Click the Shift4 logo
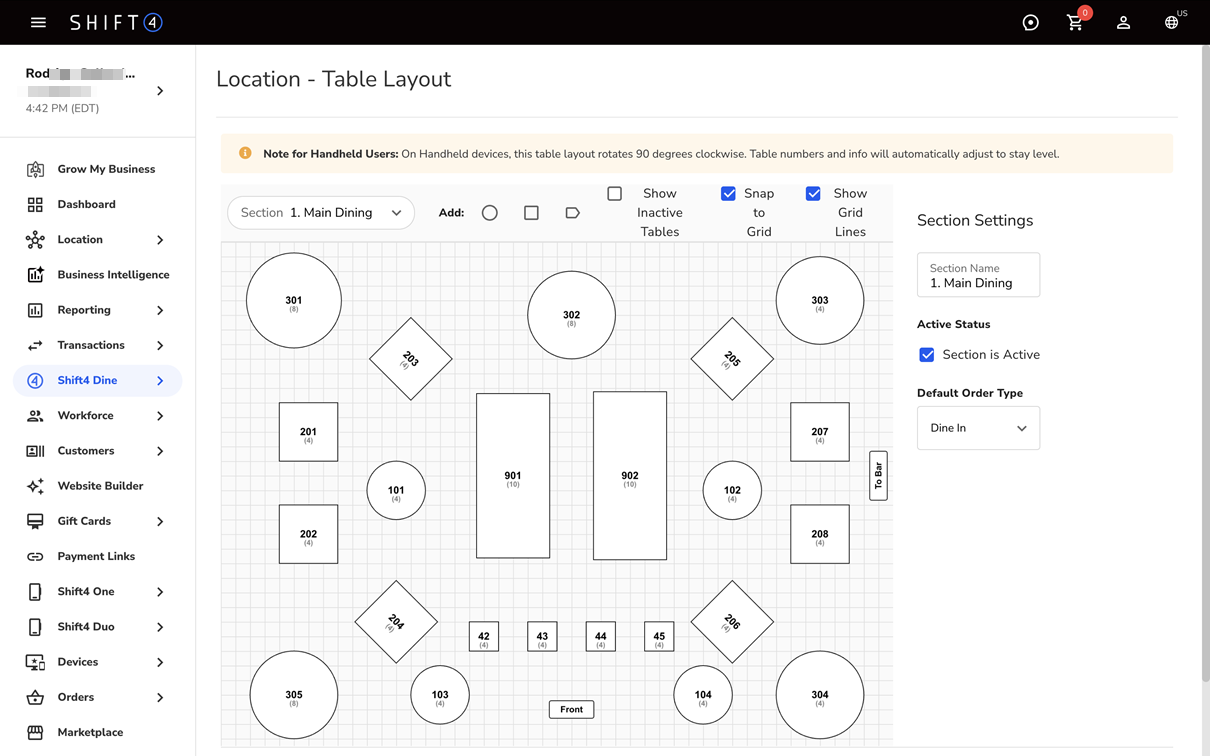The width and height of the screenshot is (1210, 756). (x=116, y=22)
